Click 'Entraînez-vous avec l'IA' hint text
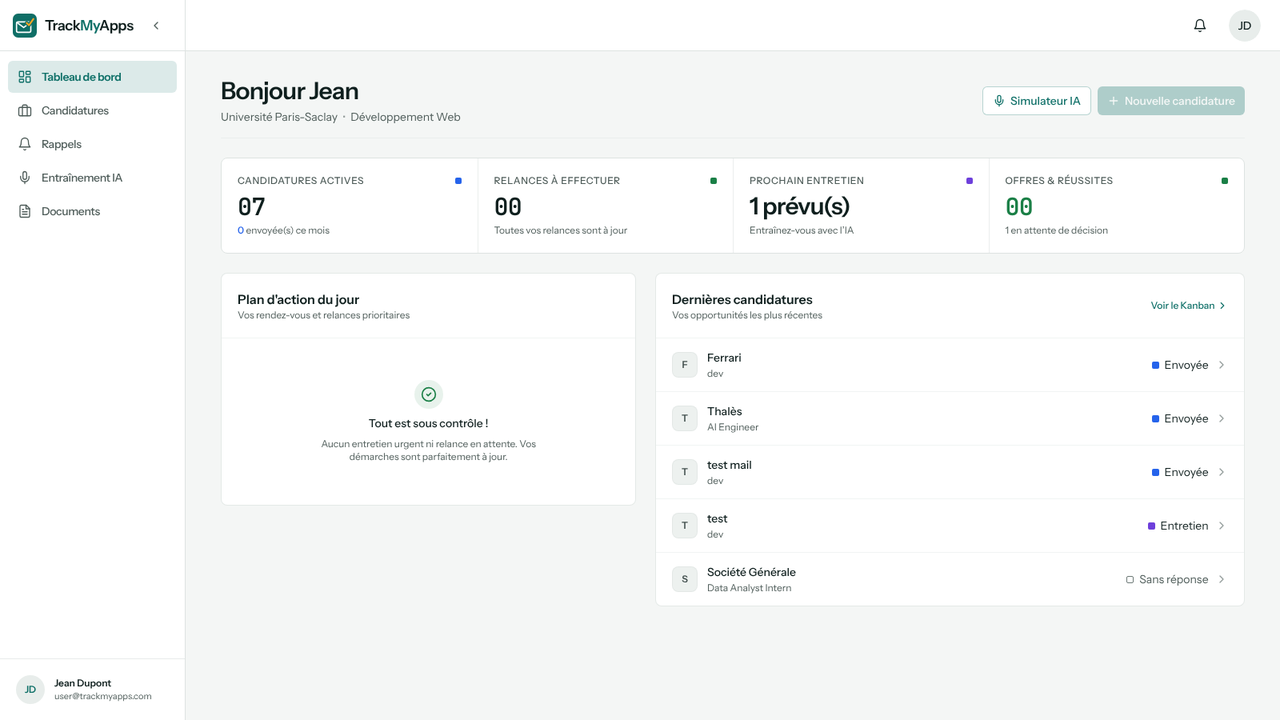Screen dimensions: 1280x720 pos(802,230)
